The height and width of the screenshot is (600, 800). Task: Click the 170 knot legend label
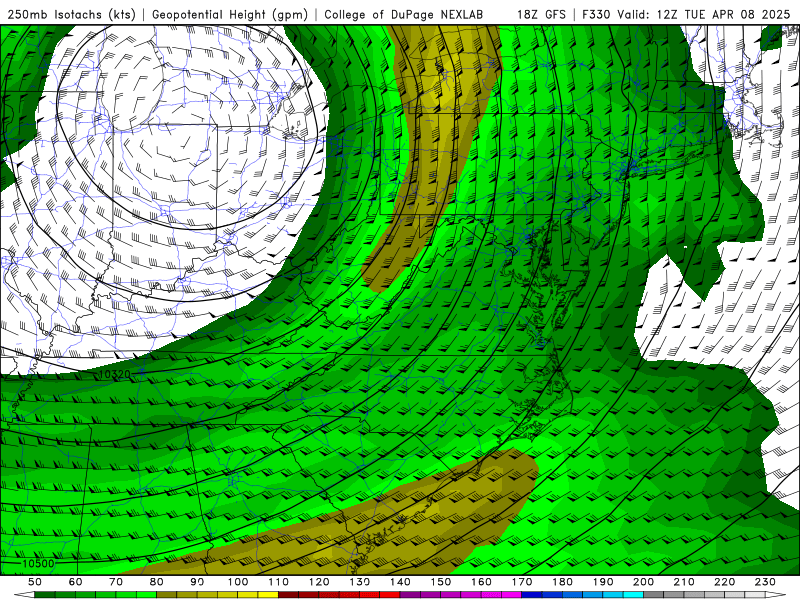tap(522, 582)
